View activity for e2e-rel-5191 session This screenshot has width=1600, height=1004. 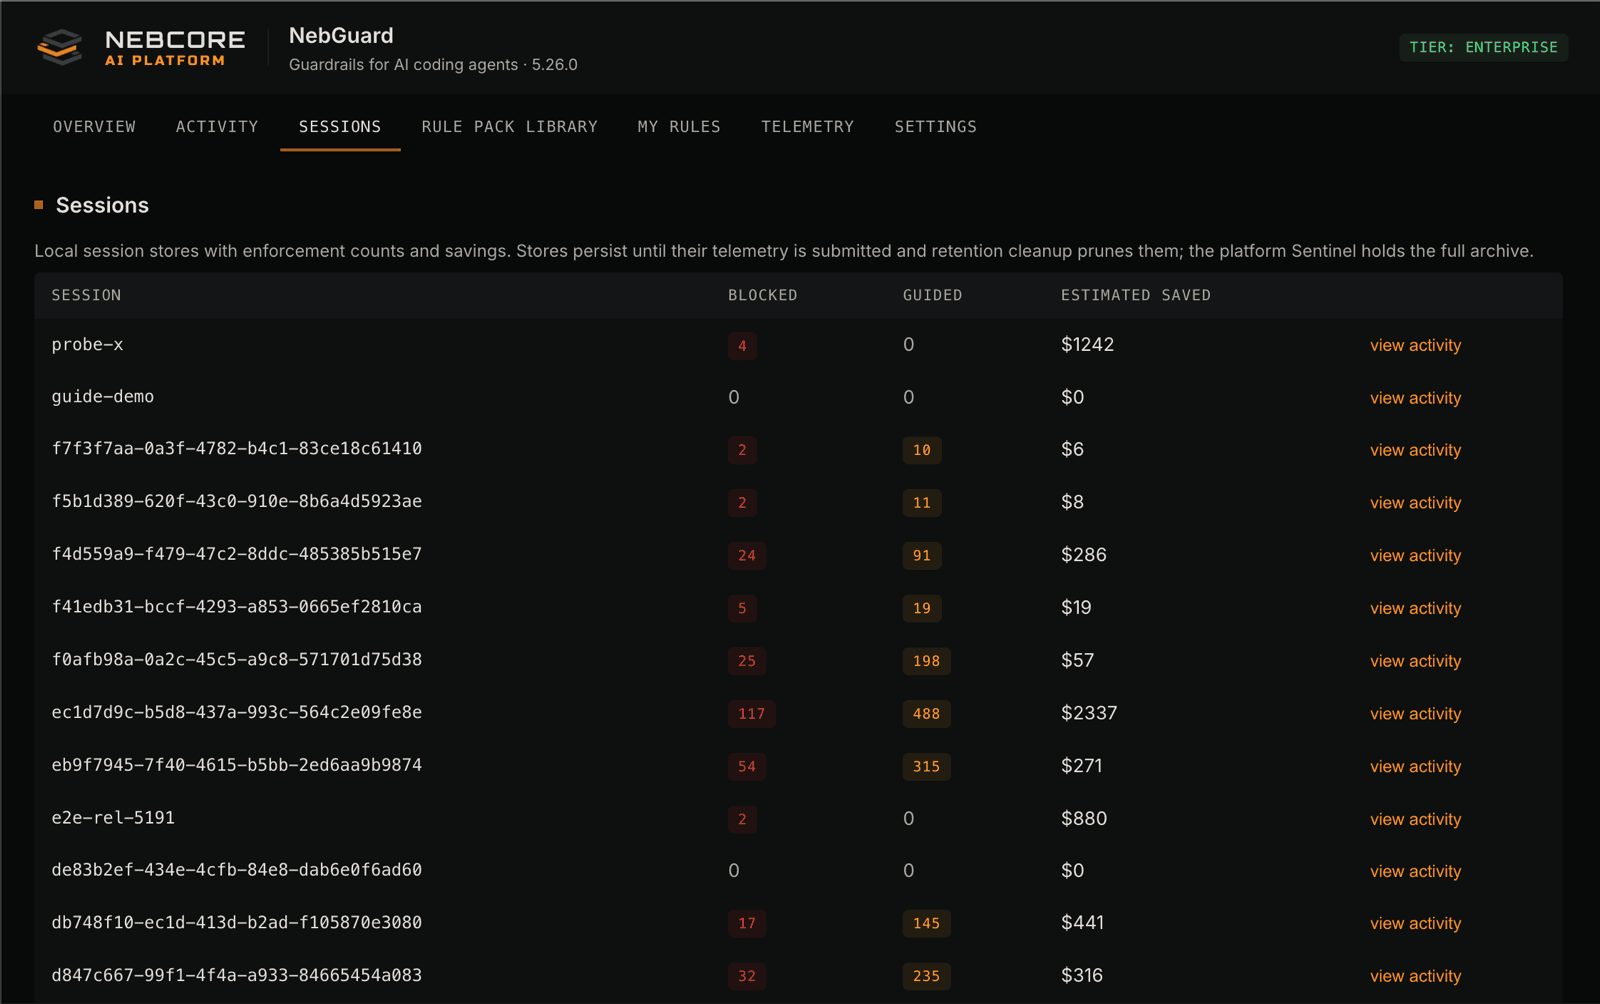pyautogui.click(x=1415, y=819)
